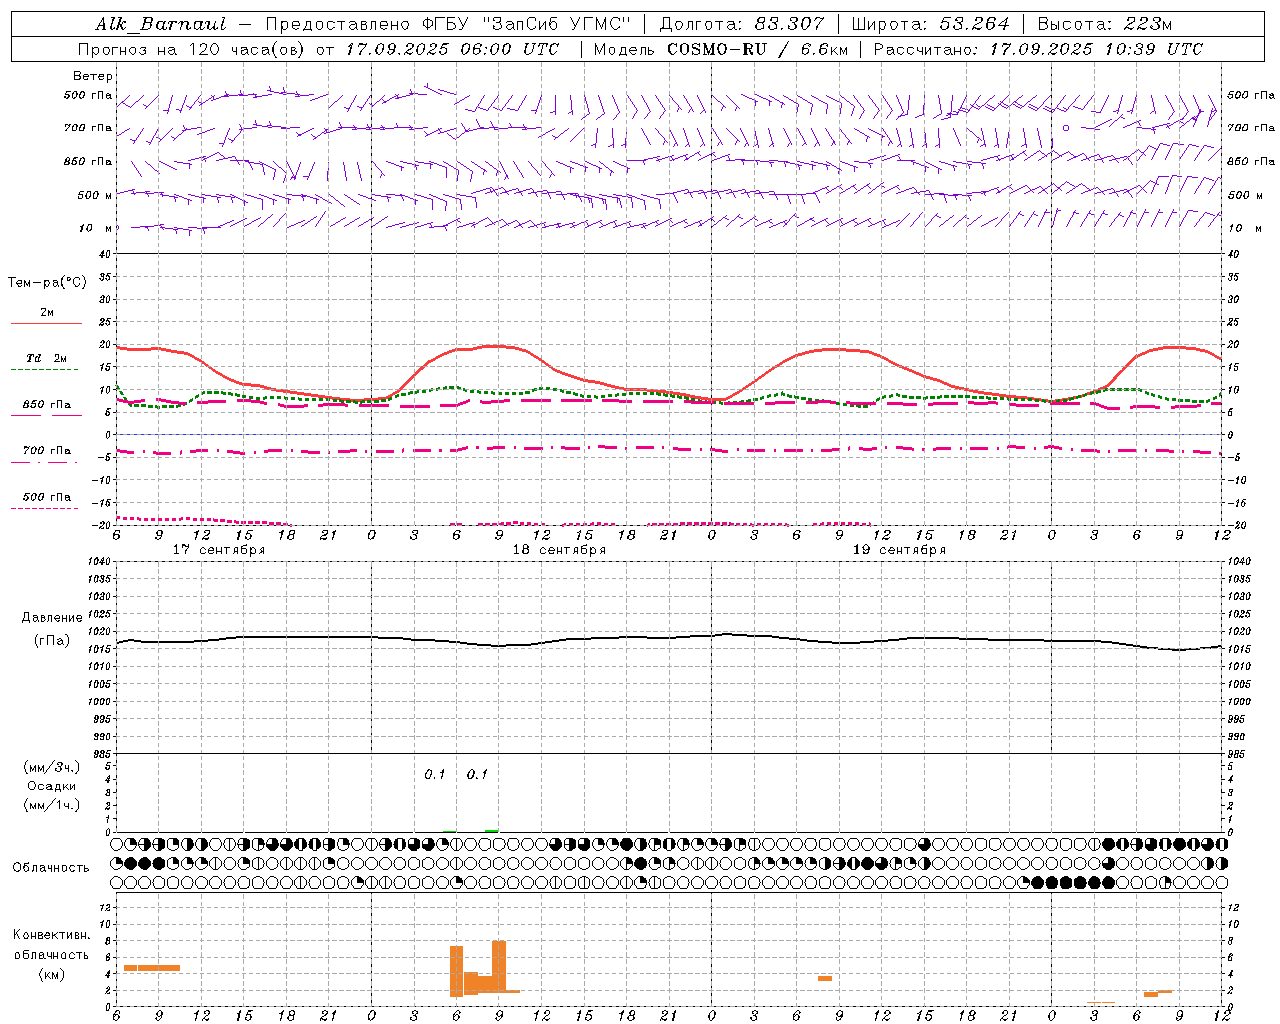1280x1024 pixels.
Task: Click the small green precipitation bar on 18 September
Action: (491, 830)
